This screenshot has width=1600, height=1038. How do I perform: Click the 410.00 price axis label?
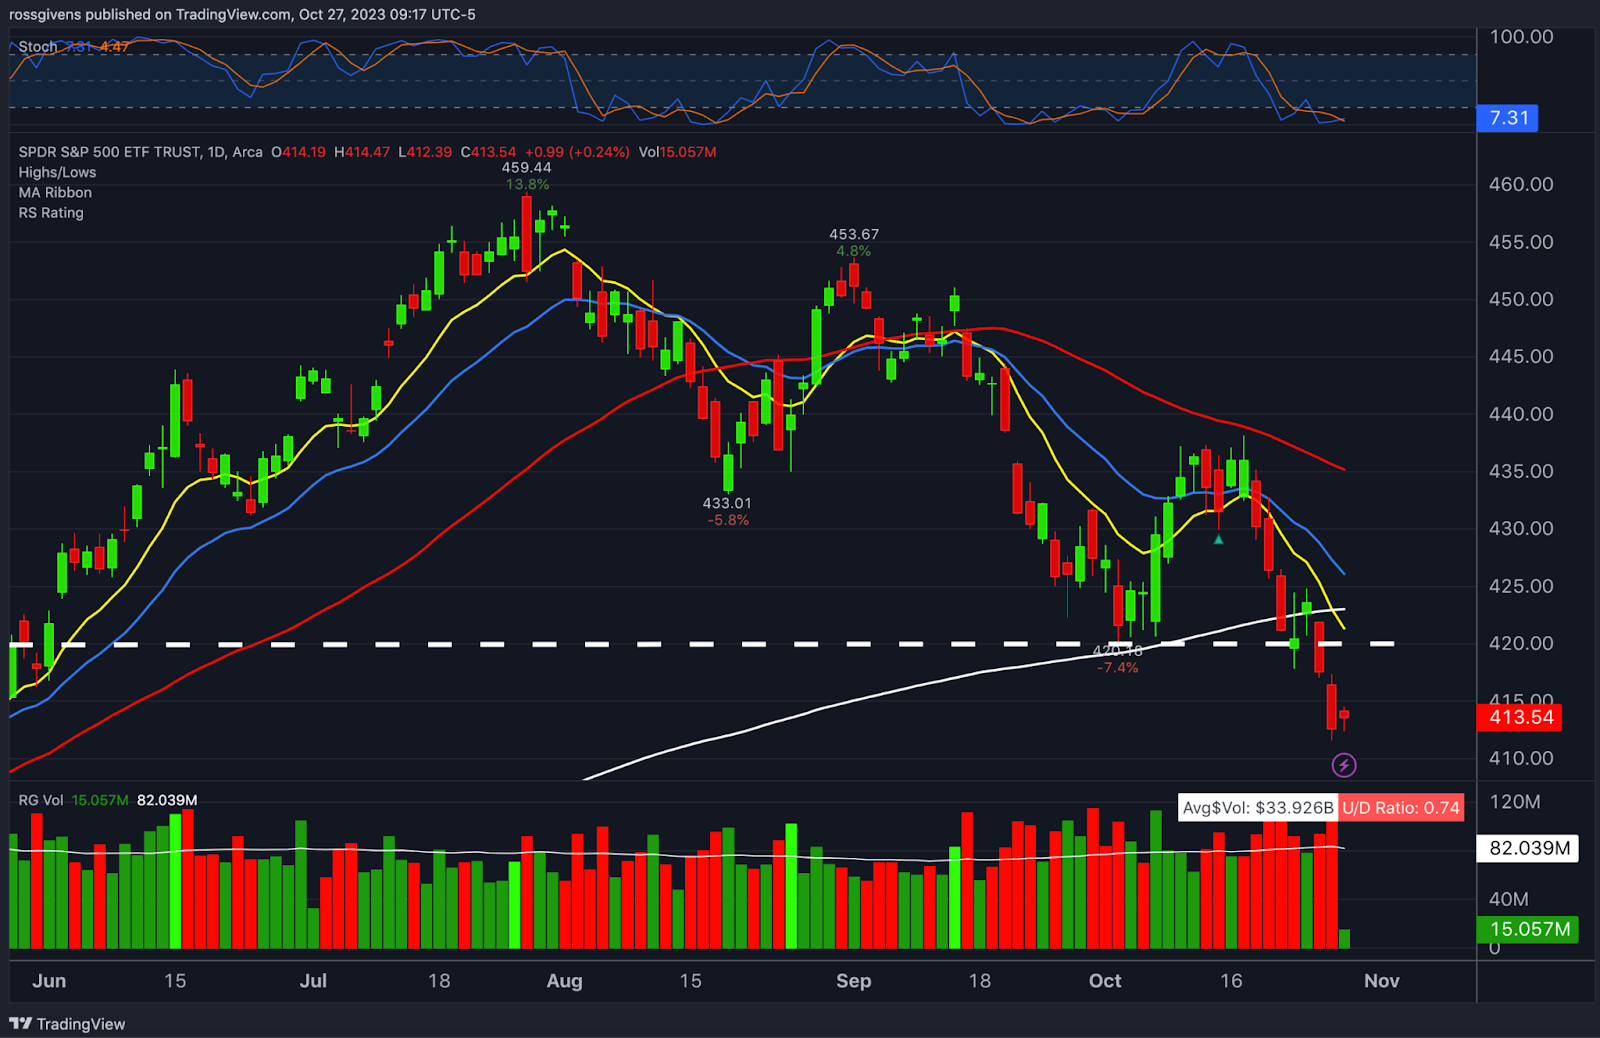point(1521,758)
